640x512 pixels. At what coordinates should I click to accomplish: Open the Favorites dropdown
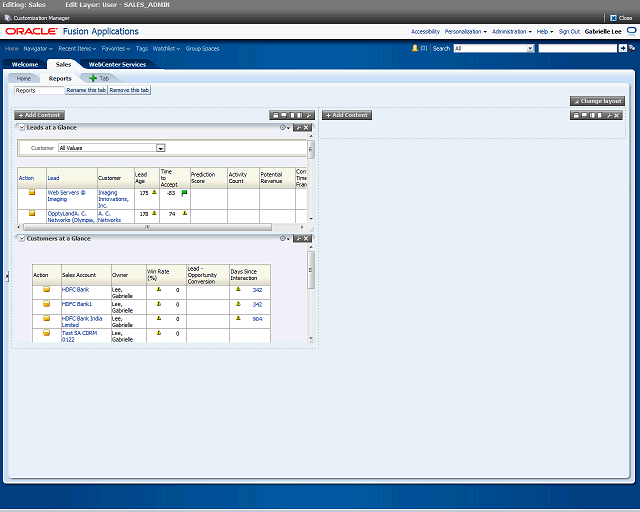[x=116, y=49]
